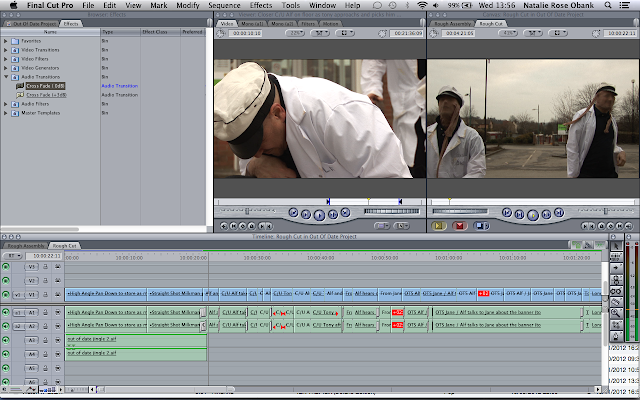Screen dimensions: 640x400
Task: Toggle Auto Select on track V2
Action: (58, 280)
